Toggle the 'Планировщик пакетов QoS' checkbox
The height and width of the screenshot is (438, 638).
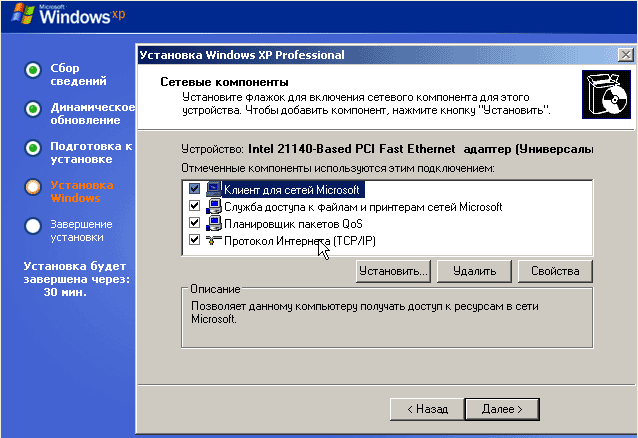point(194,223)
